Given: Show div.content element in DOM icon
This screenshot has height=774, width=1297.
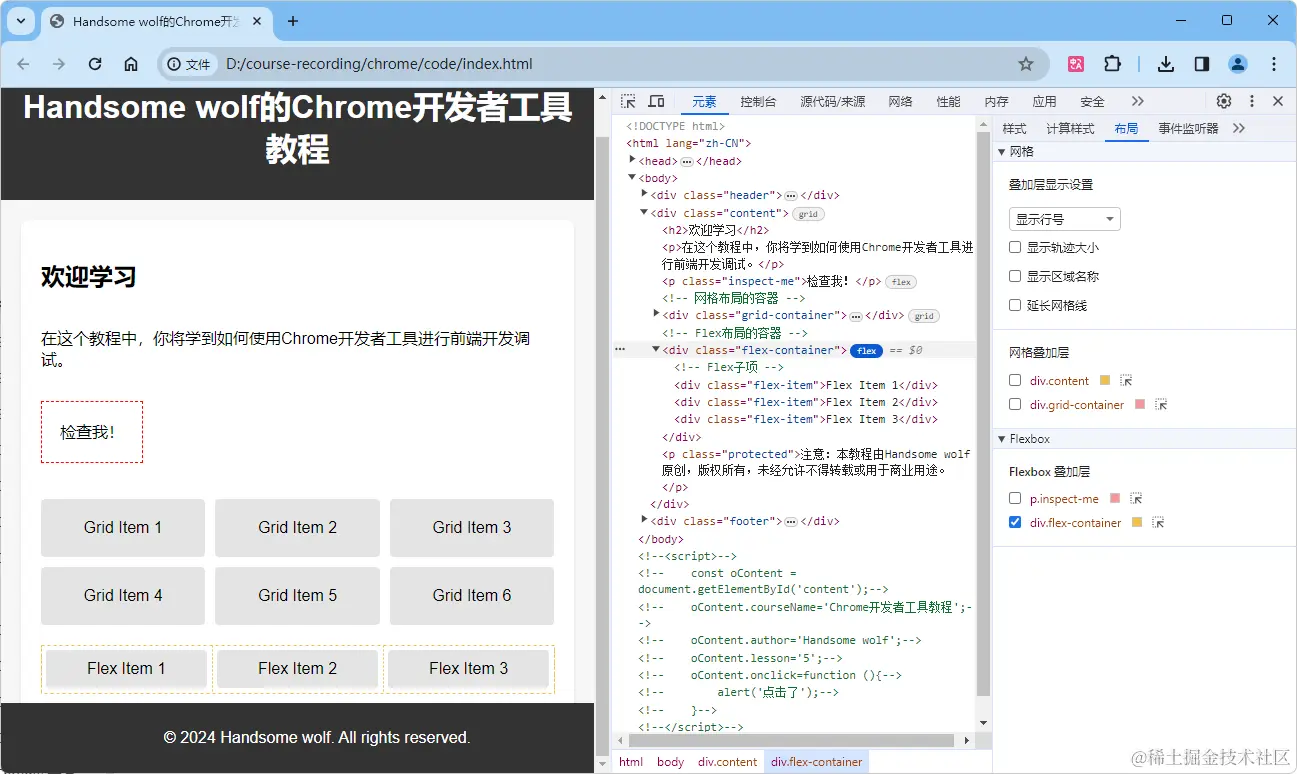Looking at the screenshot, I should [1126, 380].
